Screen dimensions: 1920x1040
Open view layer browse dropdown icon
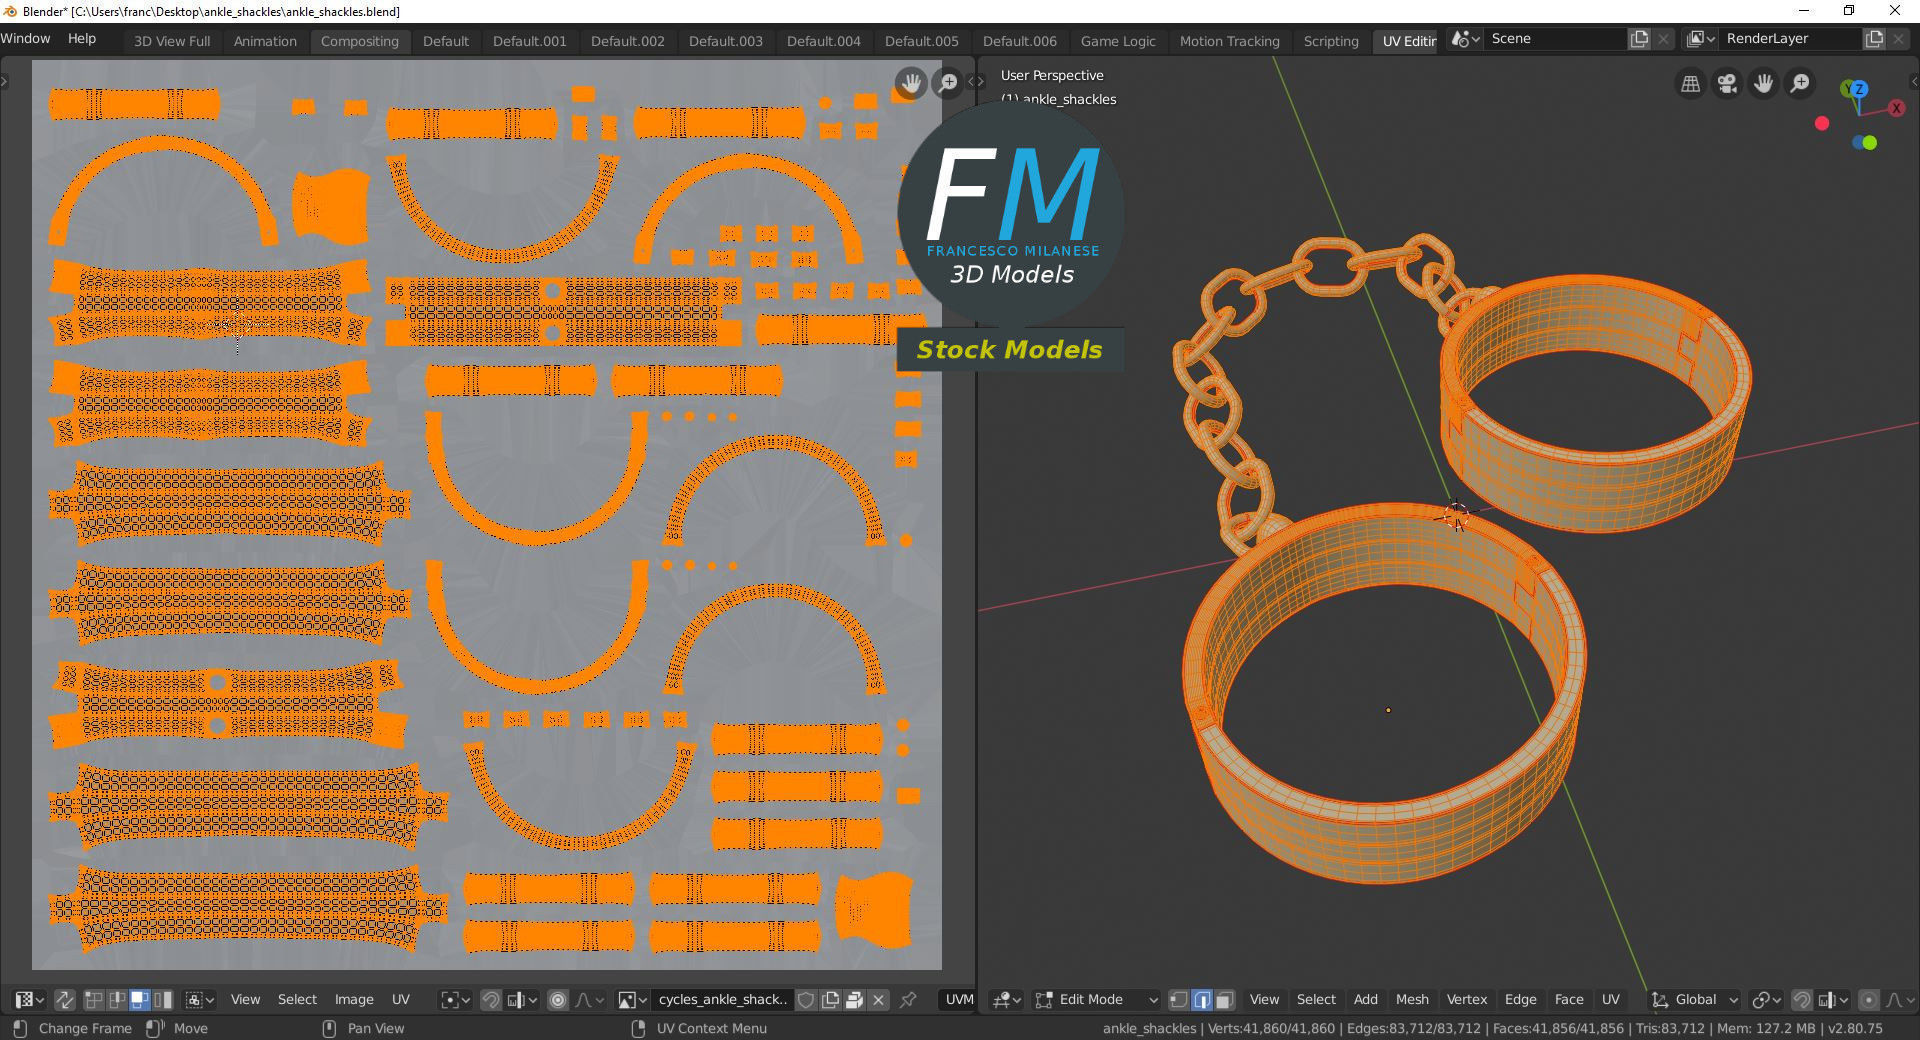[x=1701, y=39]
